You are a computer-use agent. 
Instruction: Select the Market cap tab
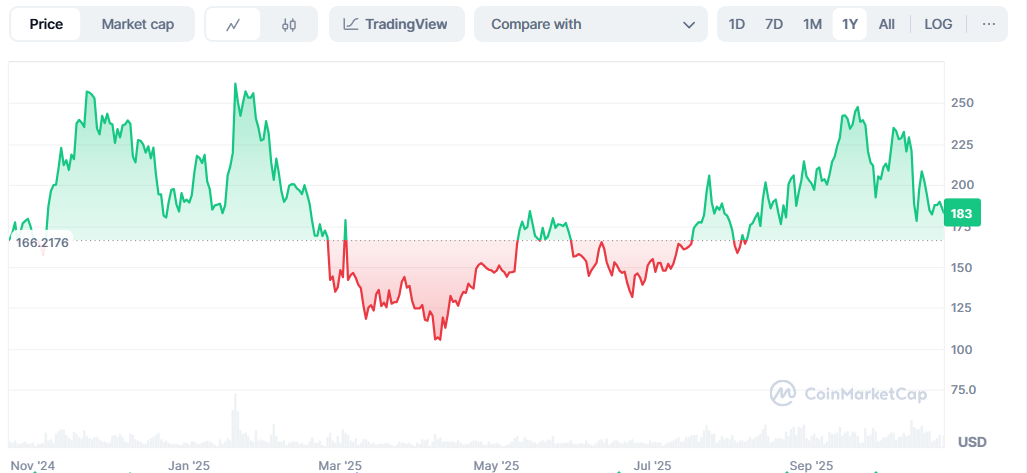click(137, 24)
